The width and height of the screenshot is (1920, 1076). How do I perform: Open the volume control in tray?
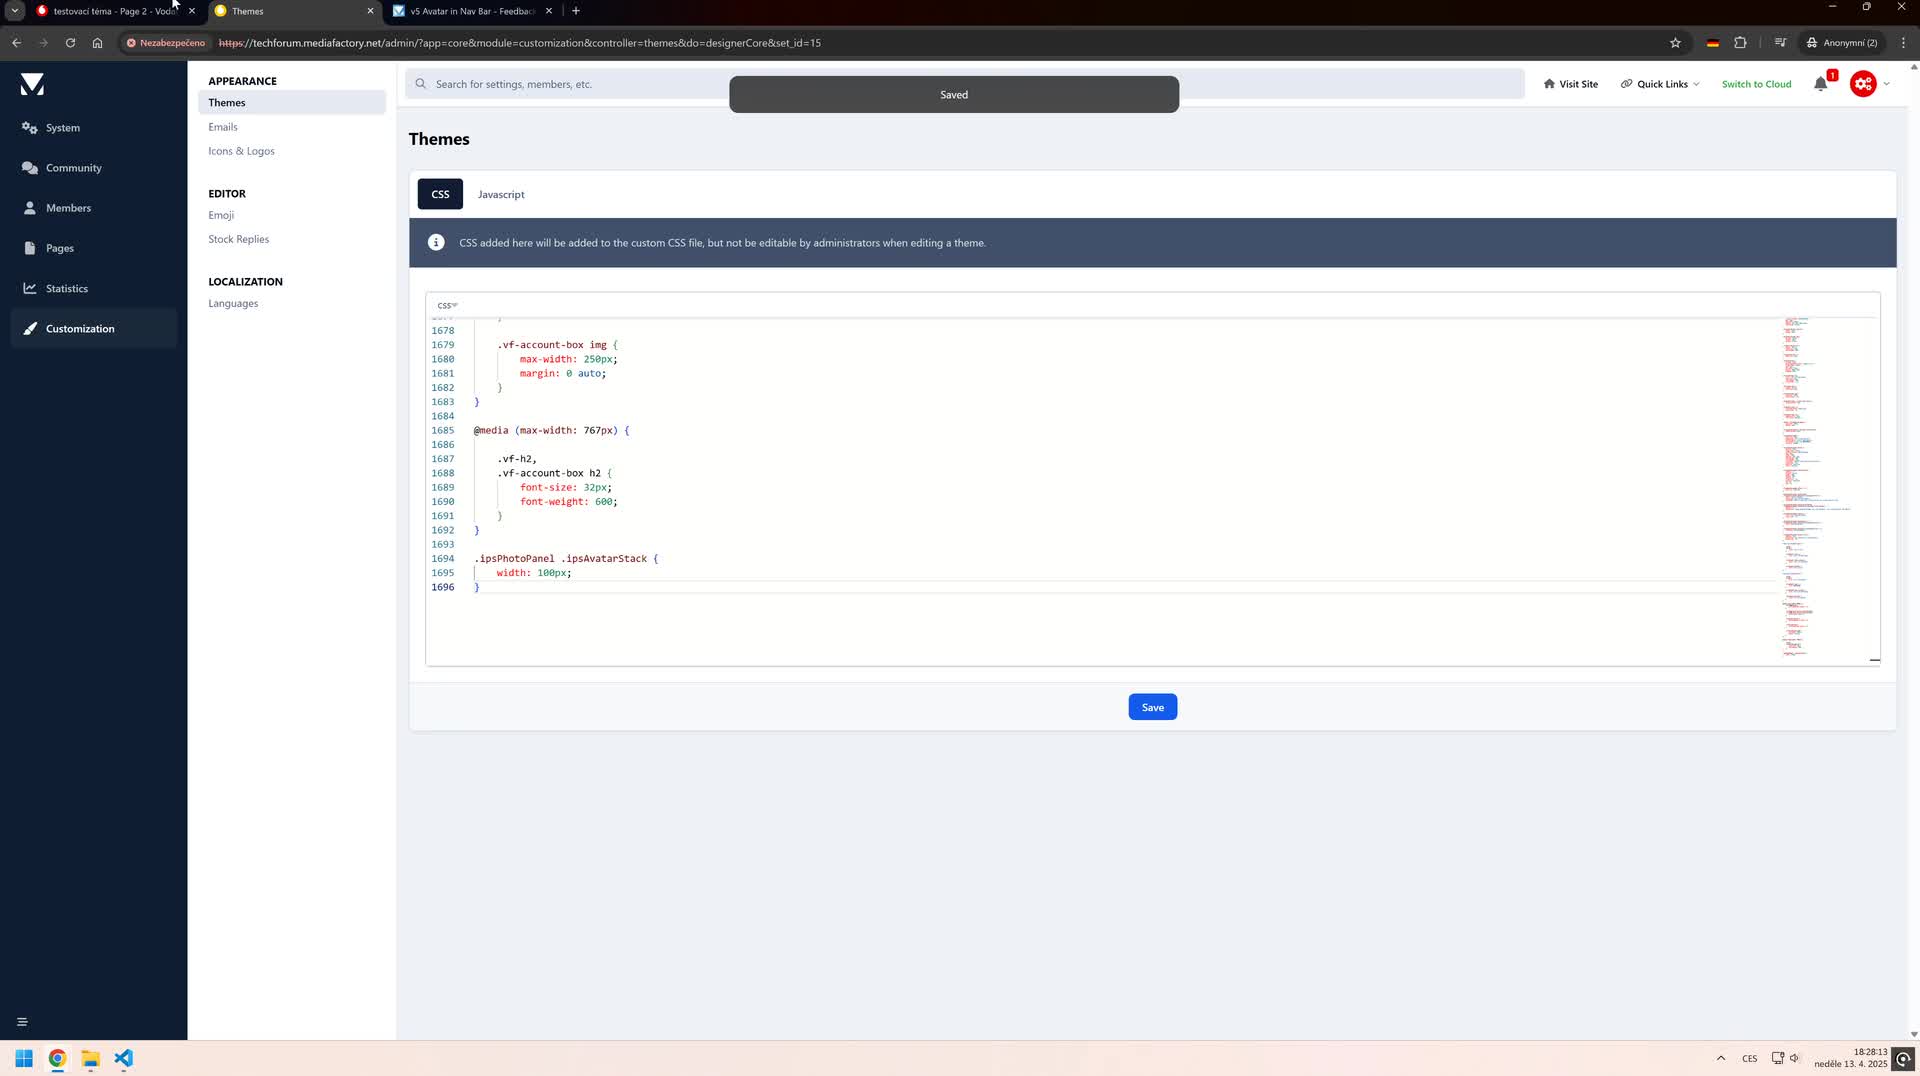pyautogui.click(x=1794, y=1058)
